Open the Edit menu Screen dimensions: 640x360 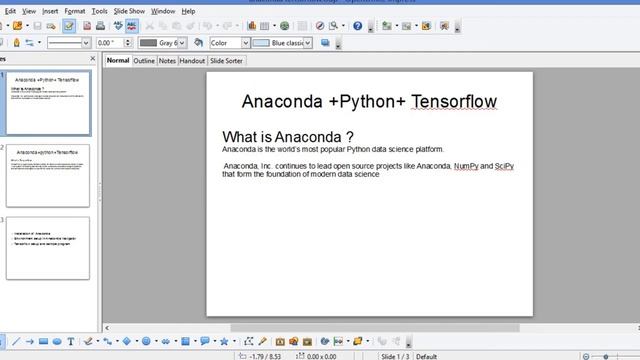pos(10,11)
